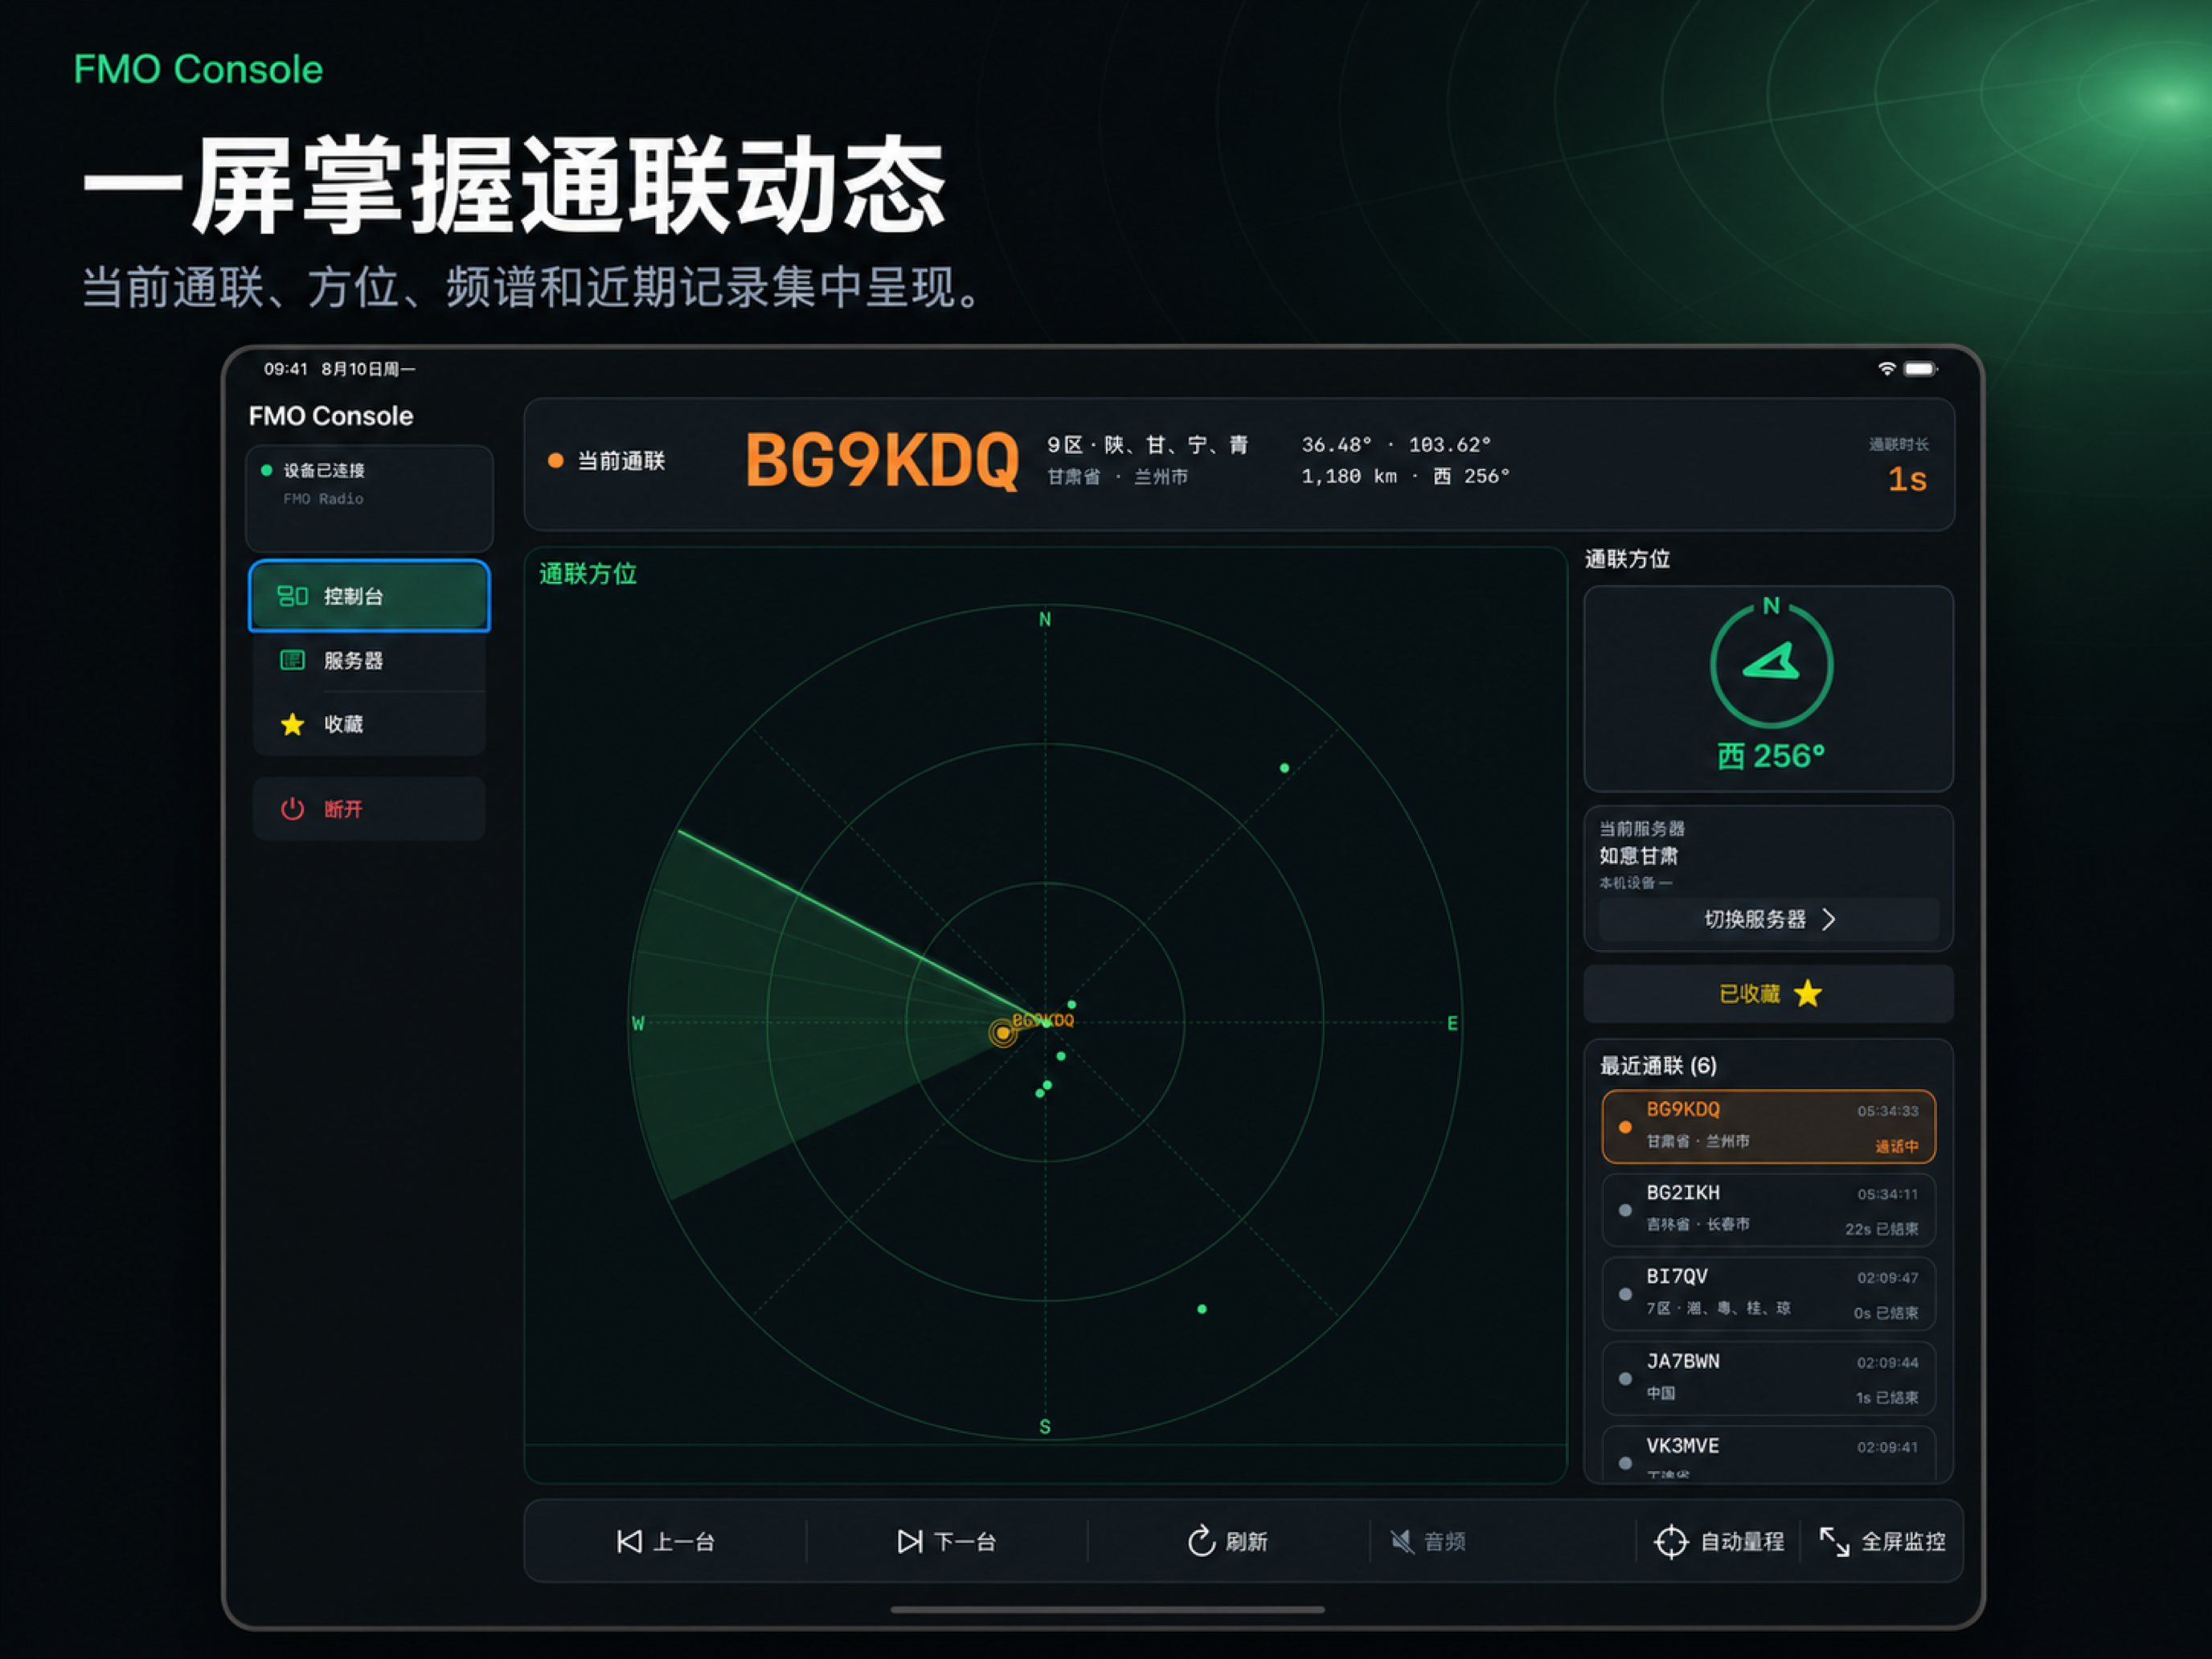
Task: Select the BI7QV recent contact row
Action: click(x=1768, y=1293)
